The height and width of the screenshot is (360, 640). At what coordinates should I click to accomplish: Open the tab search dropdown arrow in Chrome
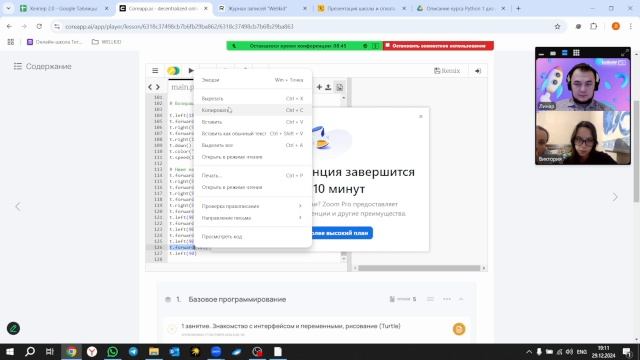(x=8, y=9)
